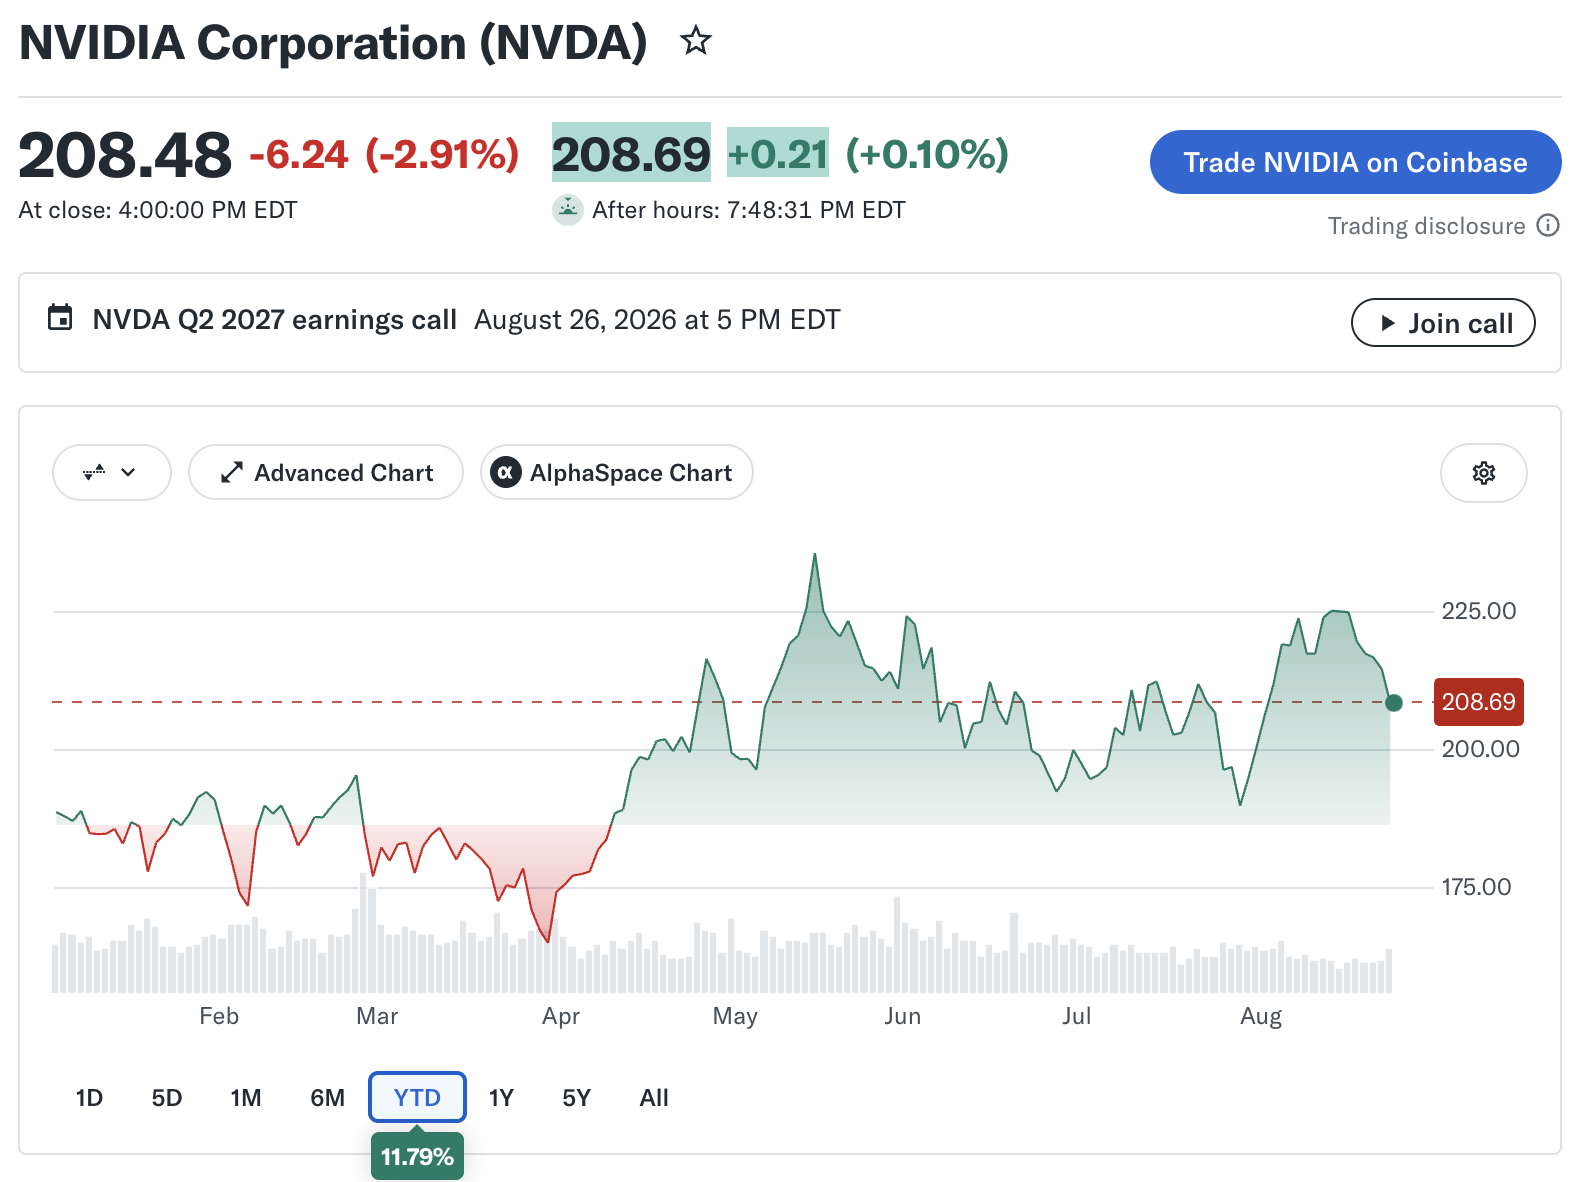Select the All time range

click(654, 1098)
